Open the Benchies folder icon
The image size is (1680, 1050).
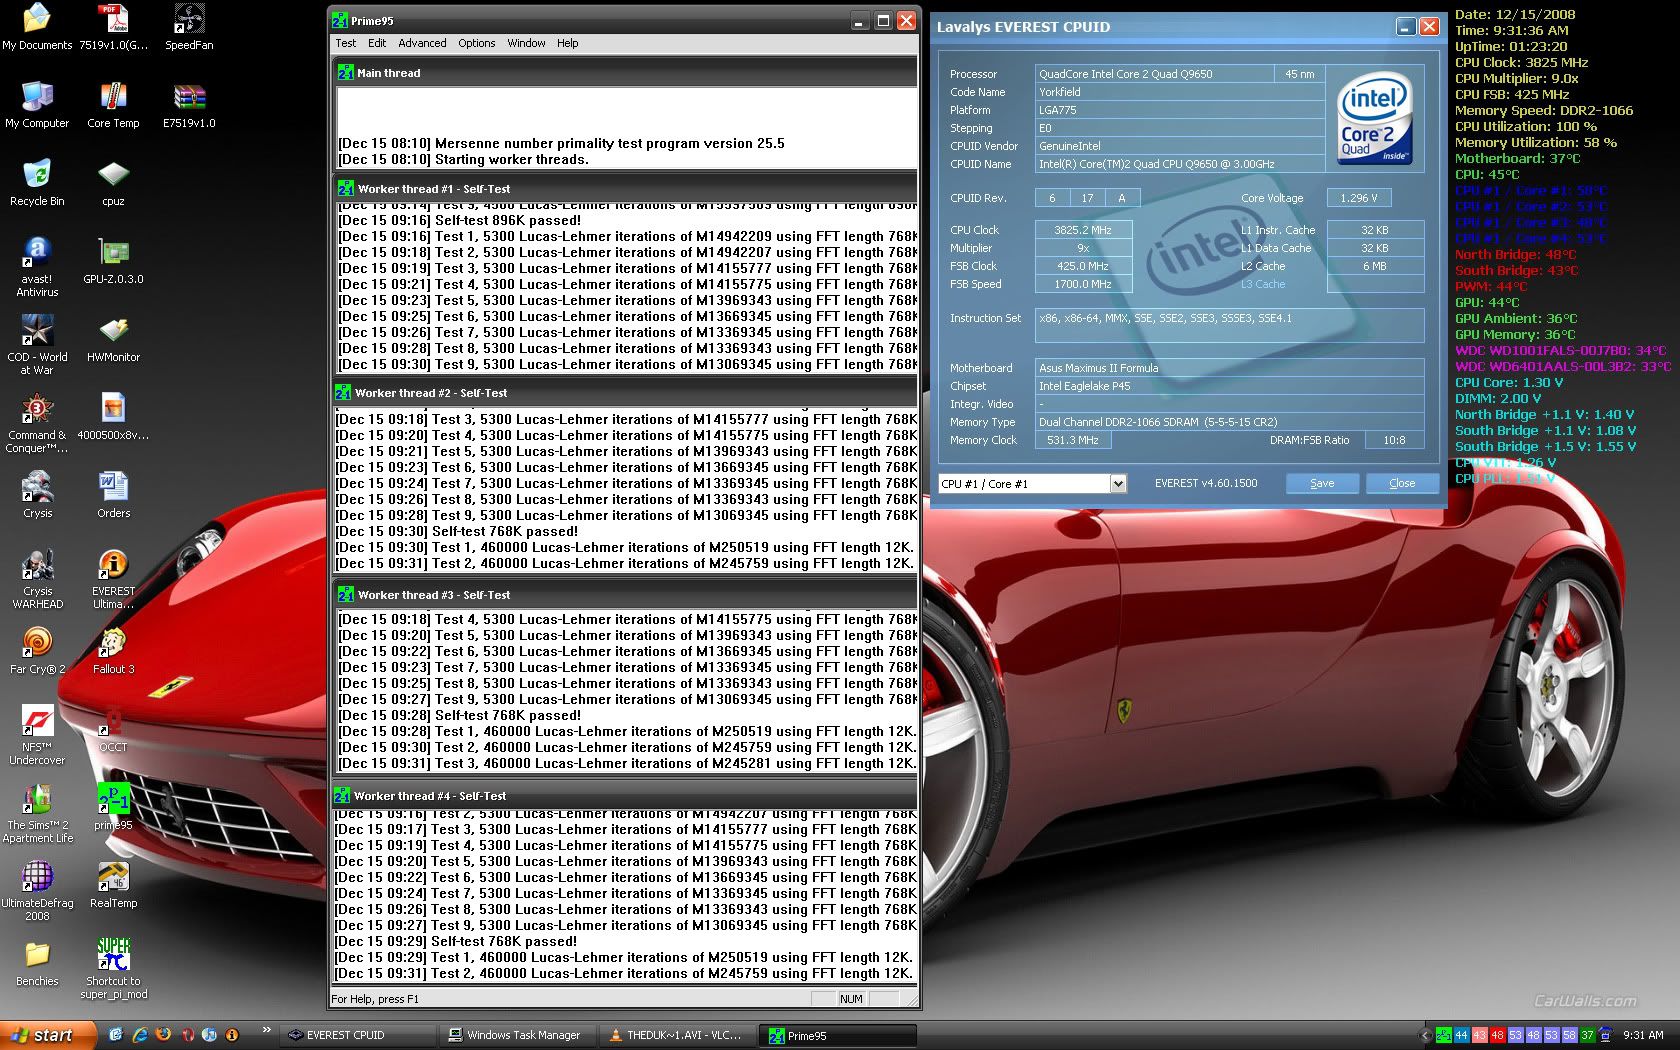tap(37, 963)
